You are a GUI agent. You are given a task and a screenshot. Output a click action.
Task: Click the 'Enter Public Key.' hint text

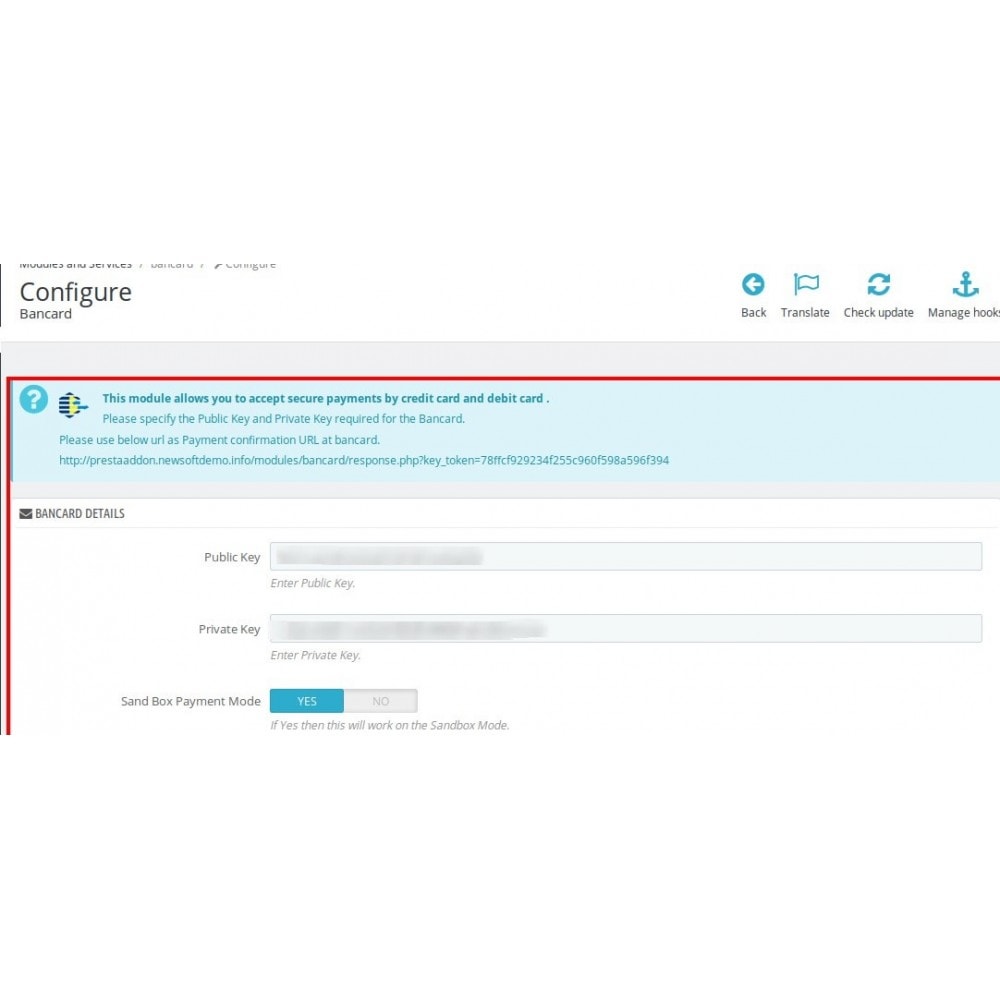312,584
